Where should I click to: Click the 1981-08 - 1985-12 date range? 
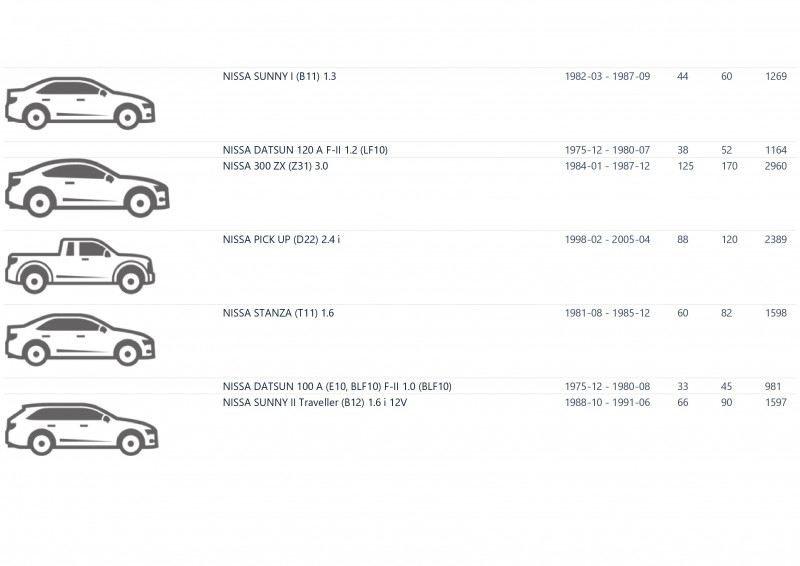click(607, 313)
